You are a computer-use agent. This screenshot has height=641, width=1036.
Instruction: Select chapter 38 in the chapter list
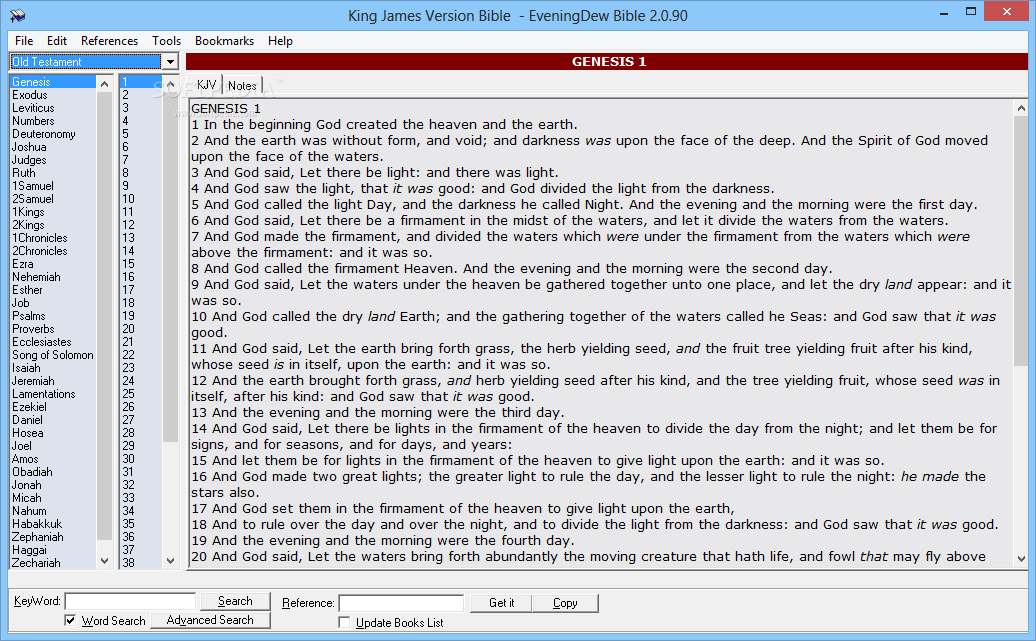[141, 563]
